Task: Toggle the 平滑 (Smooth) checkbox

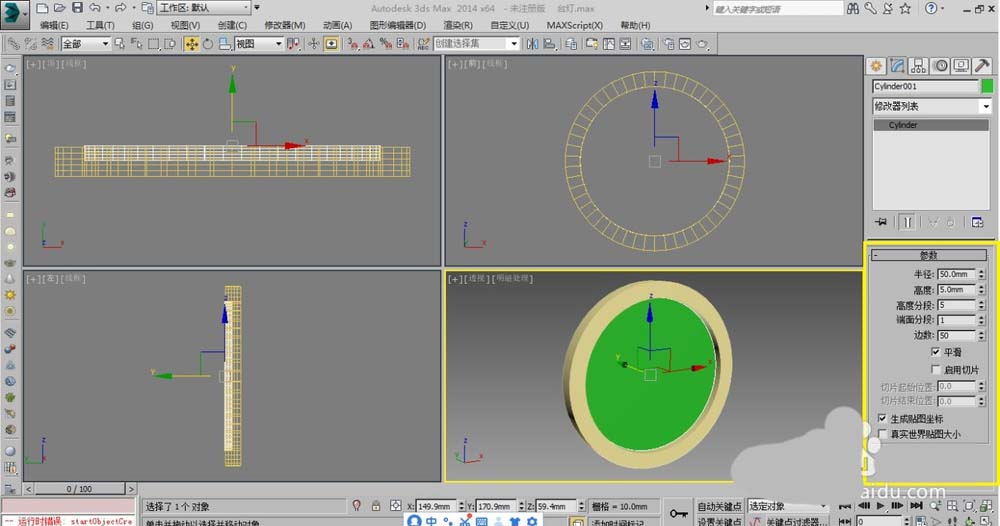Action: (x=935, y=352)
